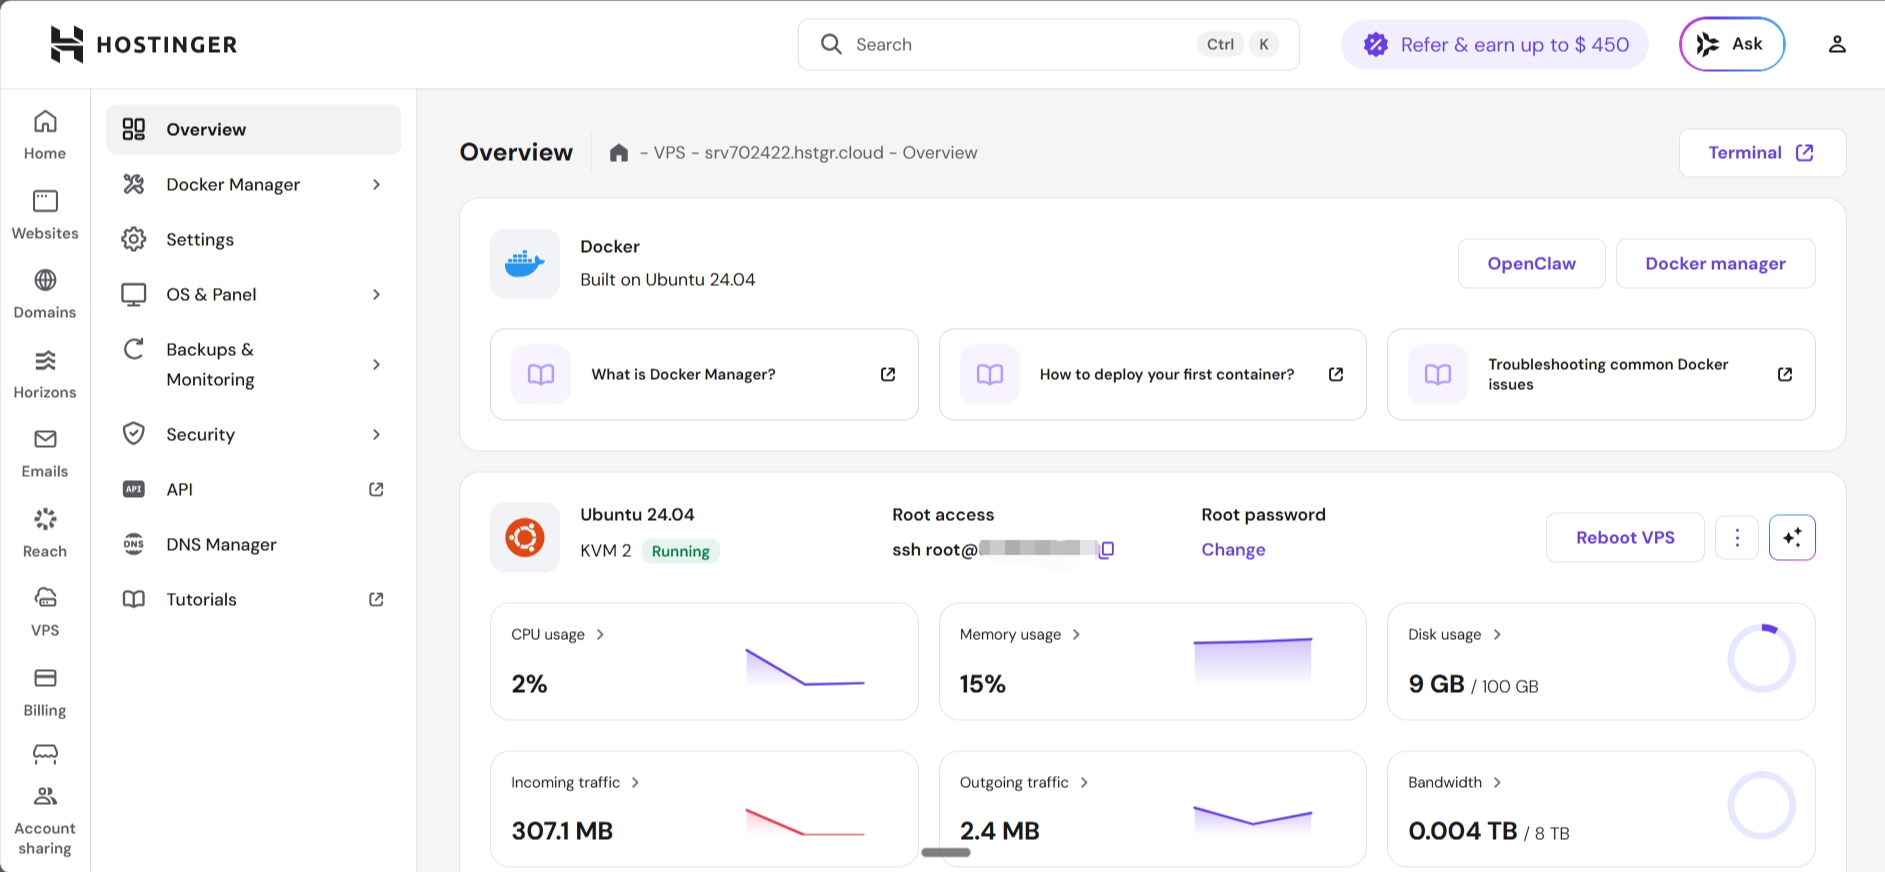Open Horizons from the sidebar
Screen dimensions: 1885x872
pos(45,374)
